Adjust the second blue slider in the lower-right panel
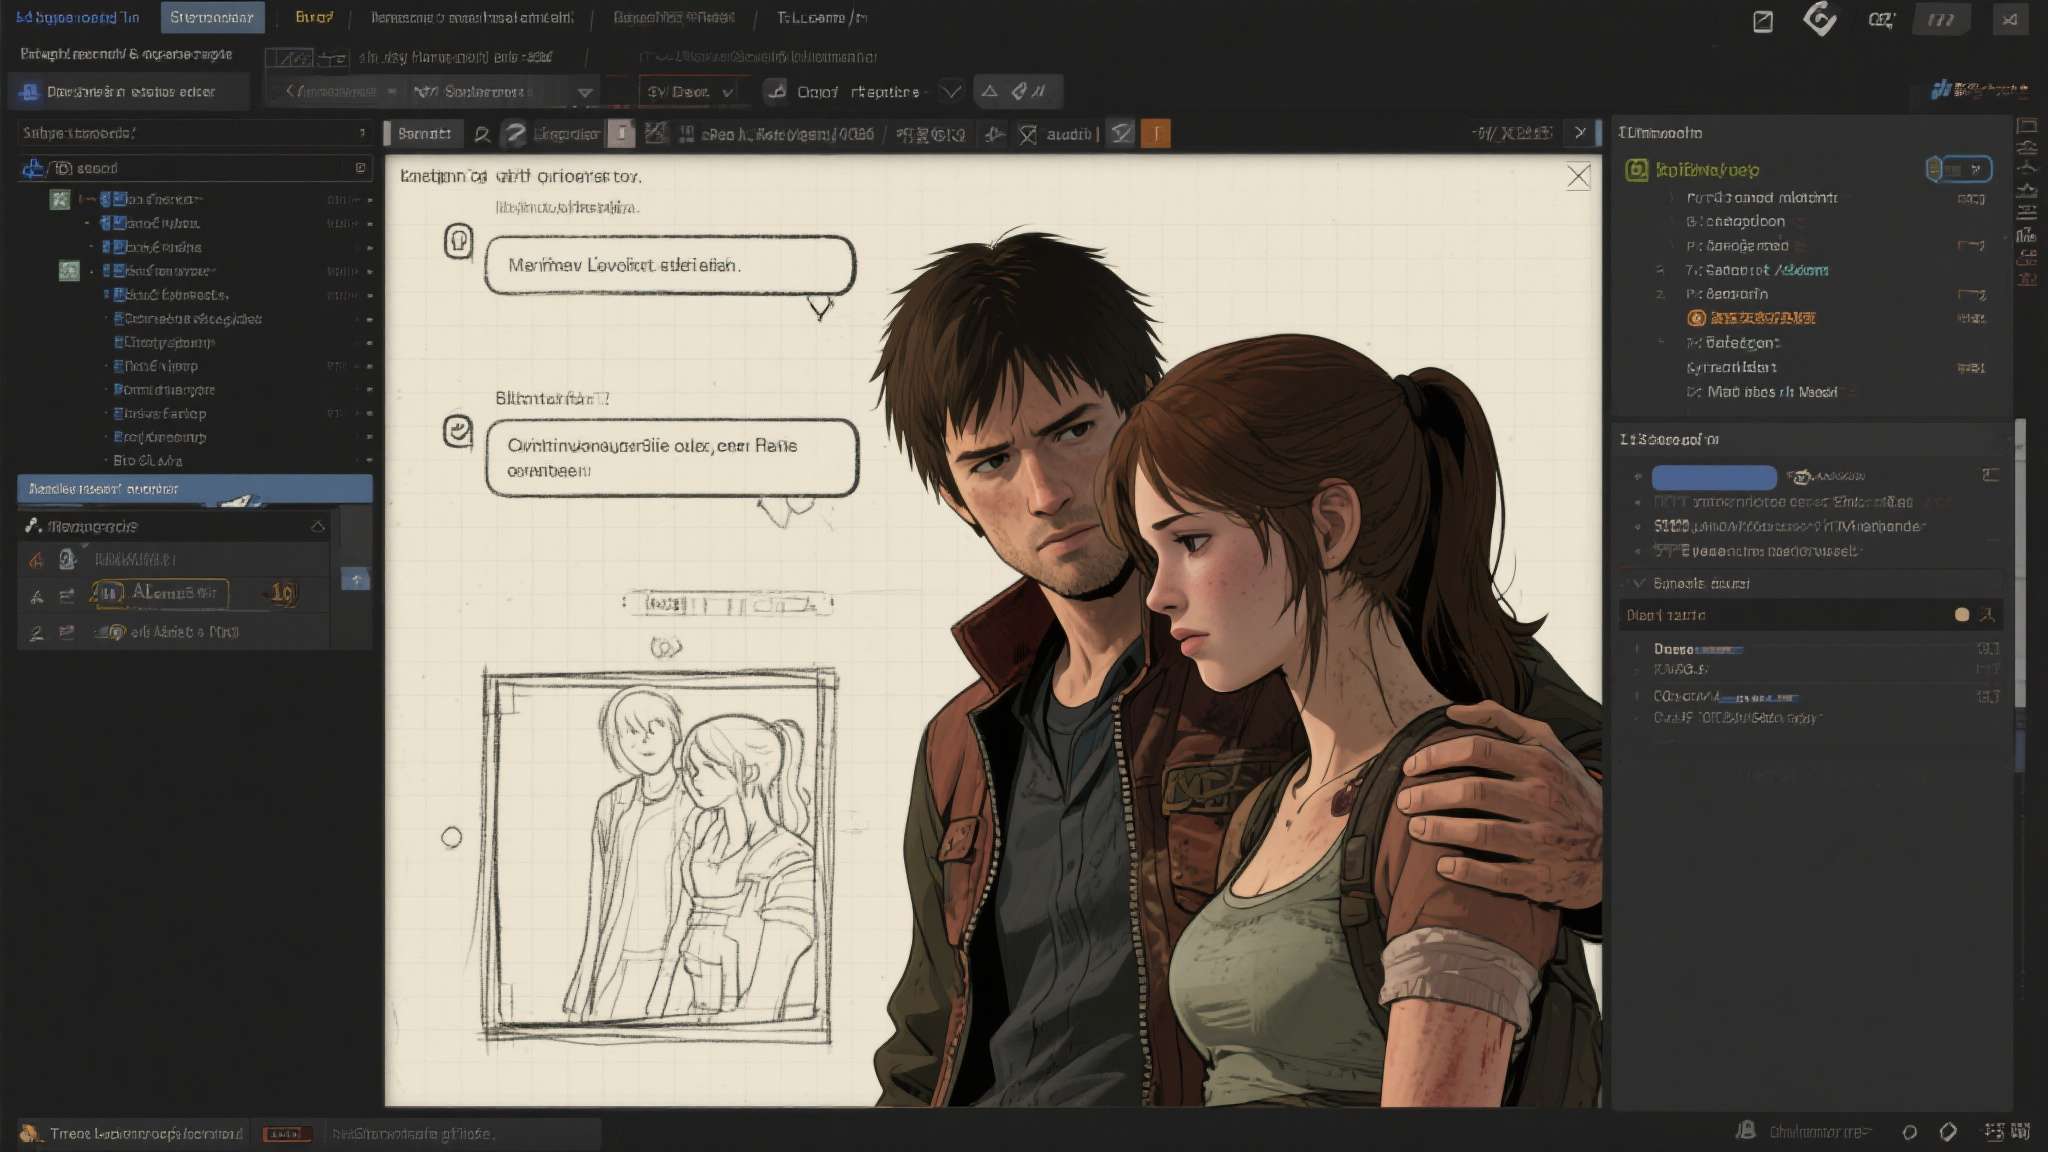Image resolution: width=2048 pixels, height=1152 pixels. click(x=1759, y=698)
